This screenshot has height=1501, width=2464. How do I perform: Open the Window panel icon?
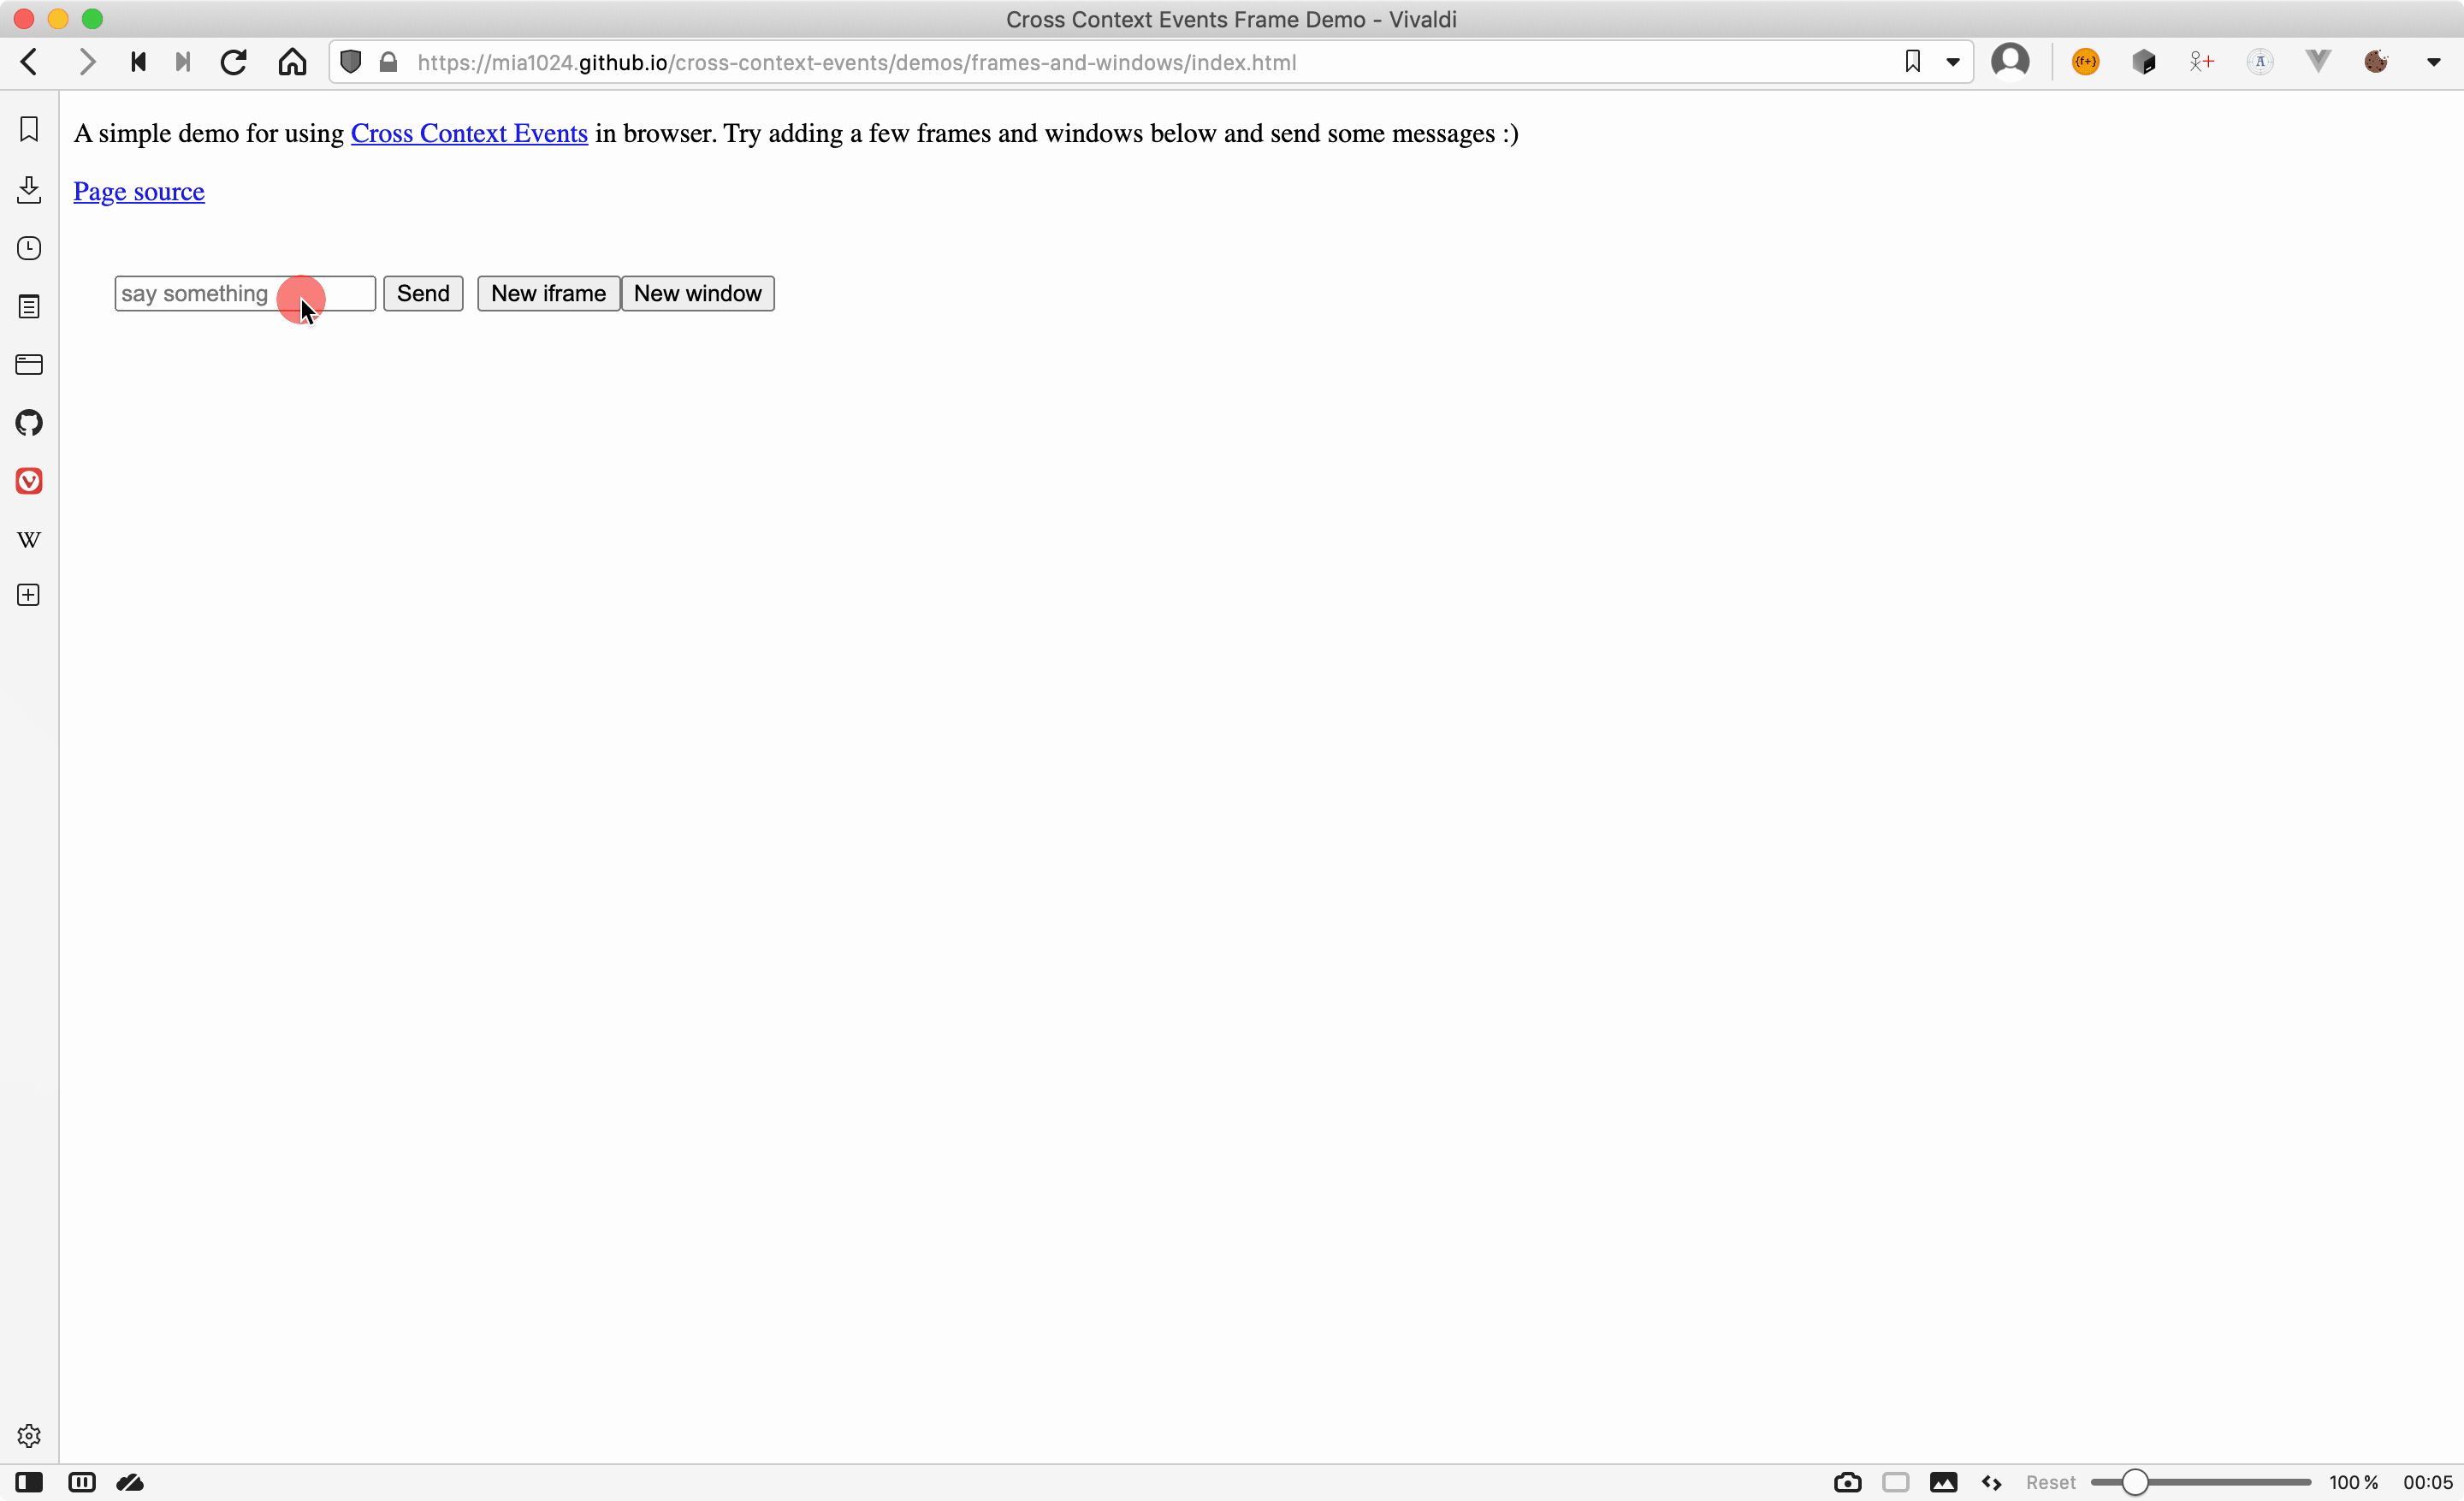(x=29, y=364)
